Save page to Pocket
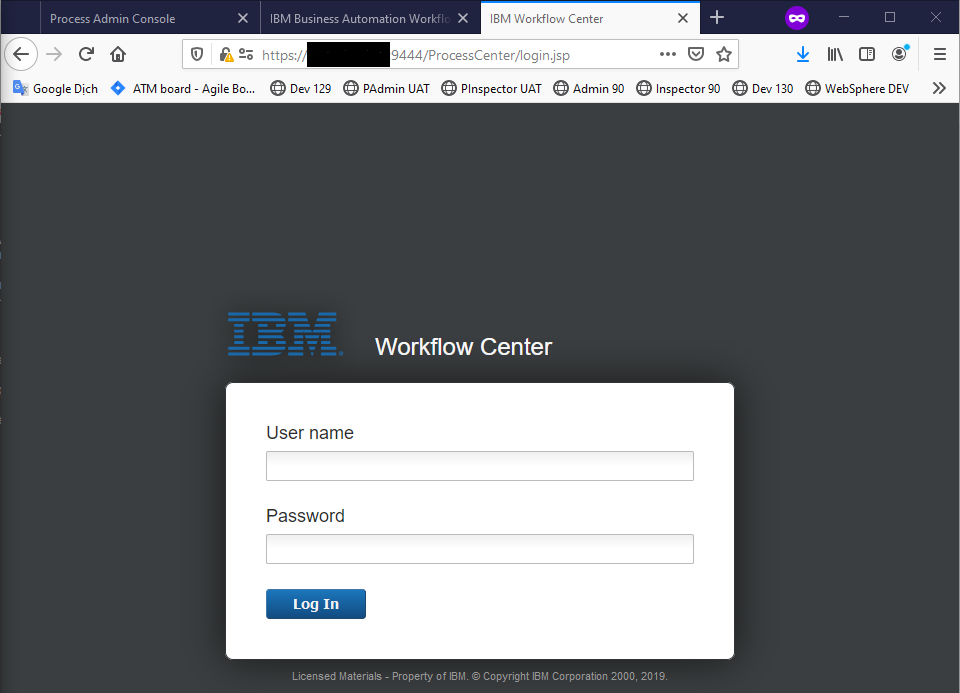 pyautogui.click(x=696, y=54)
